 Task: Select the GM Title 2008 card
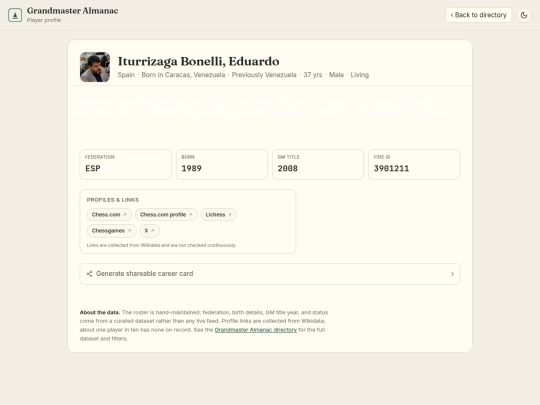[318, 164]
